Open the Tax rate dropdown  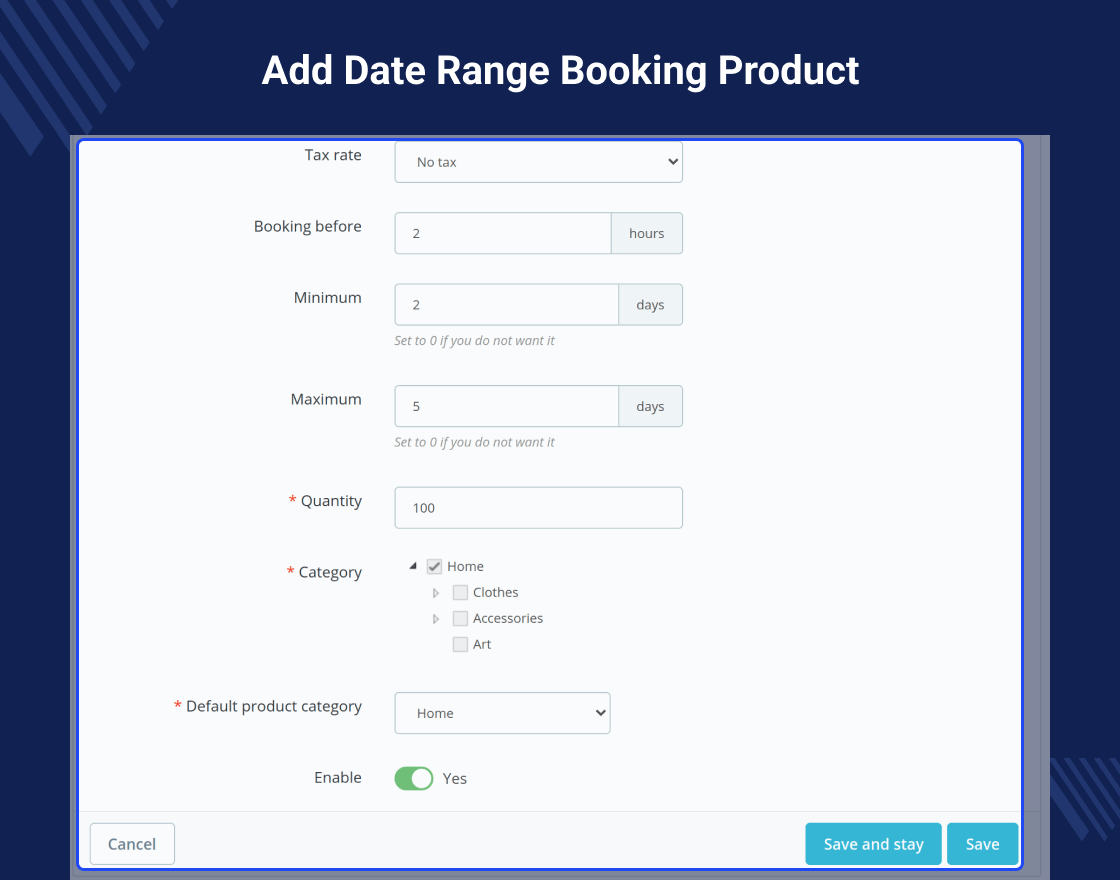coord(539,162)
